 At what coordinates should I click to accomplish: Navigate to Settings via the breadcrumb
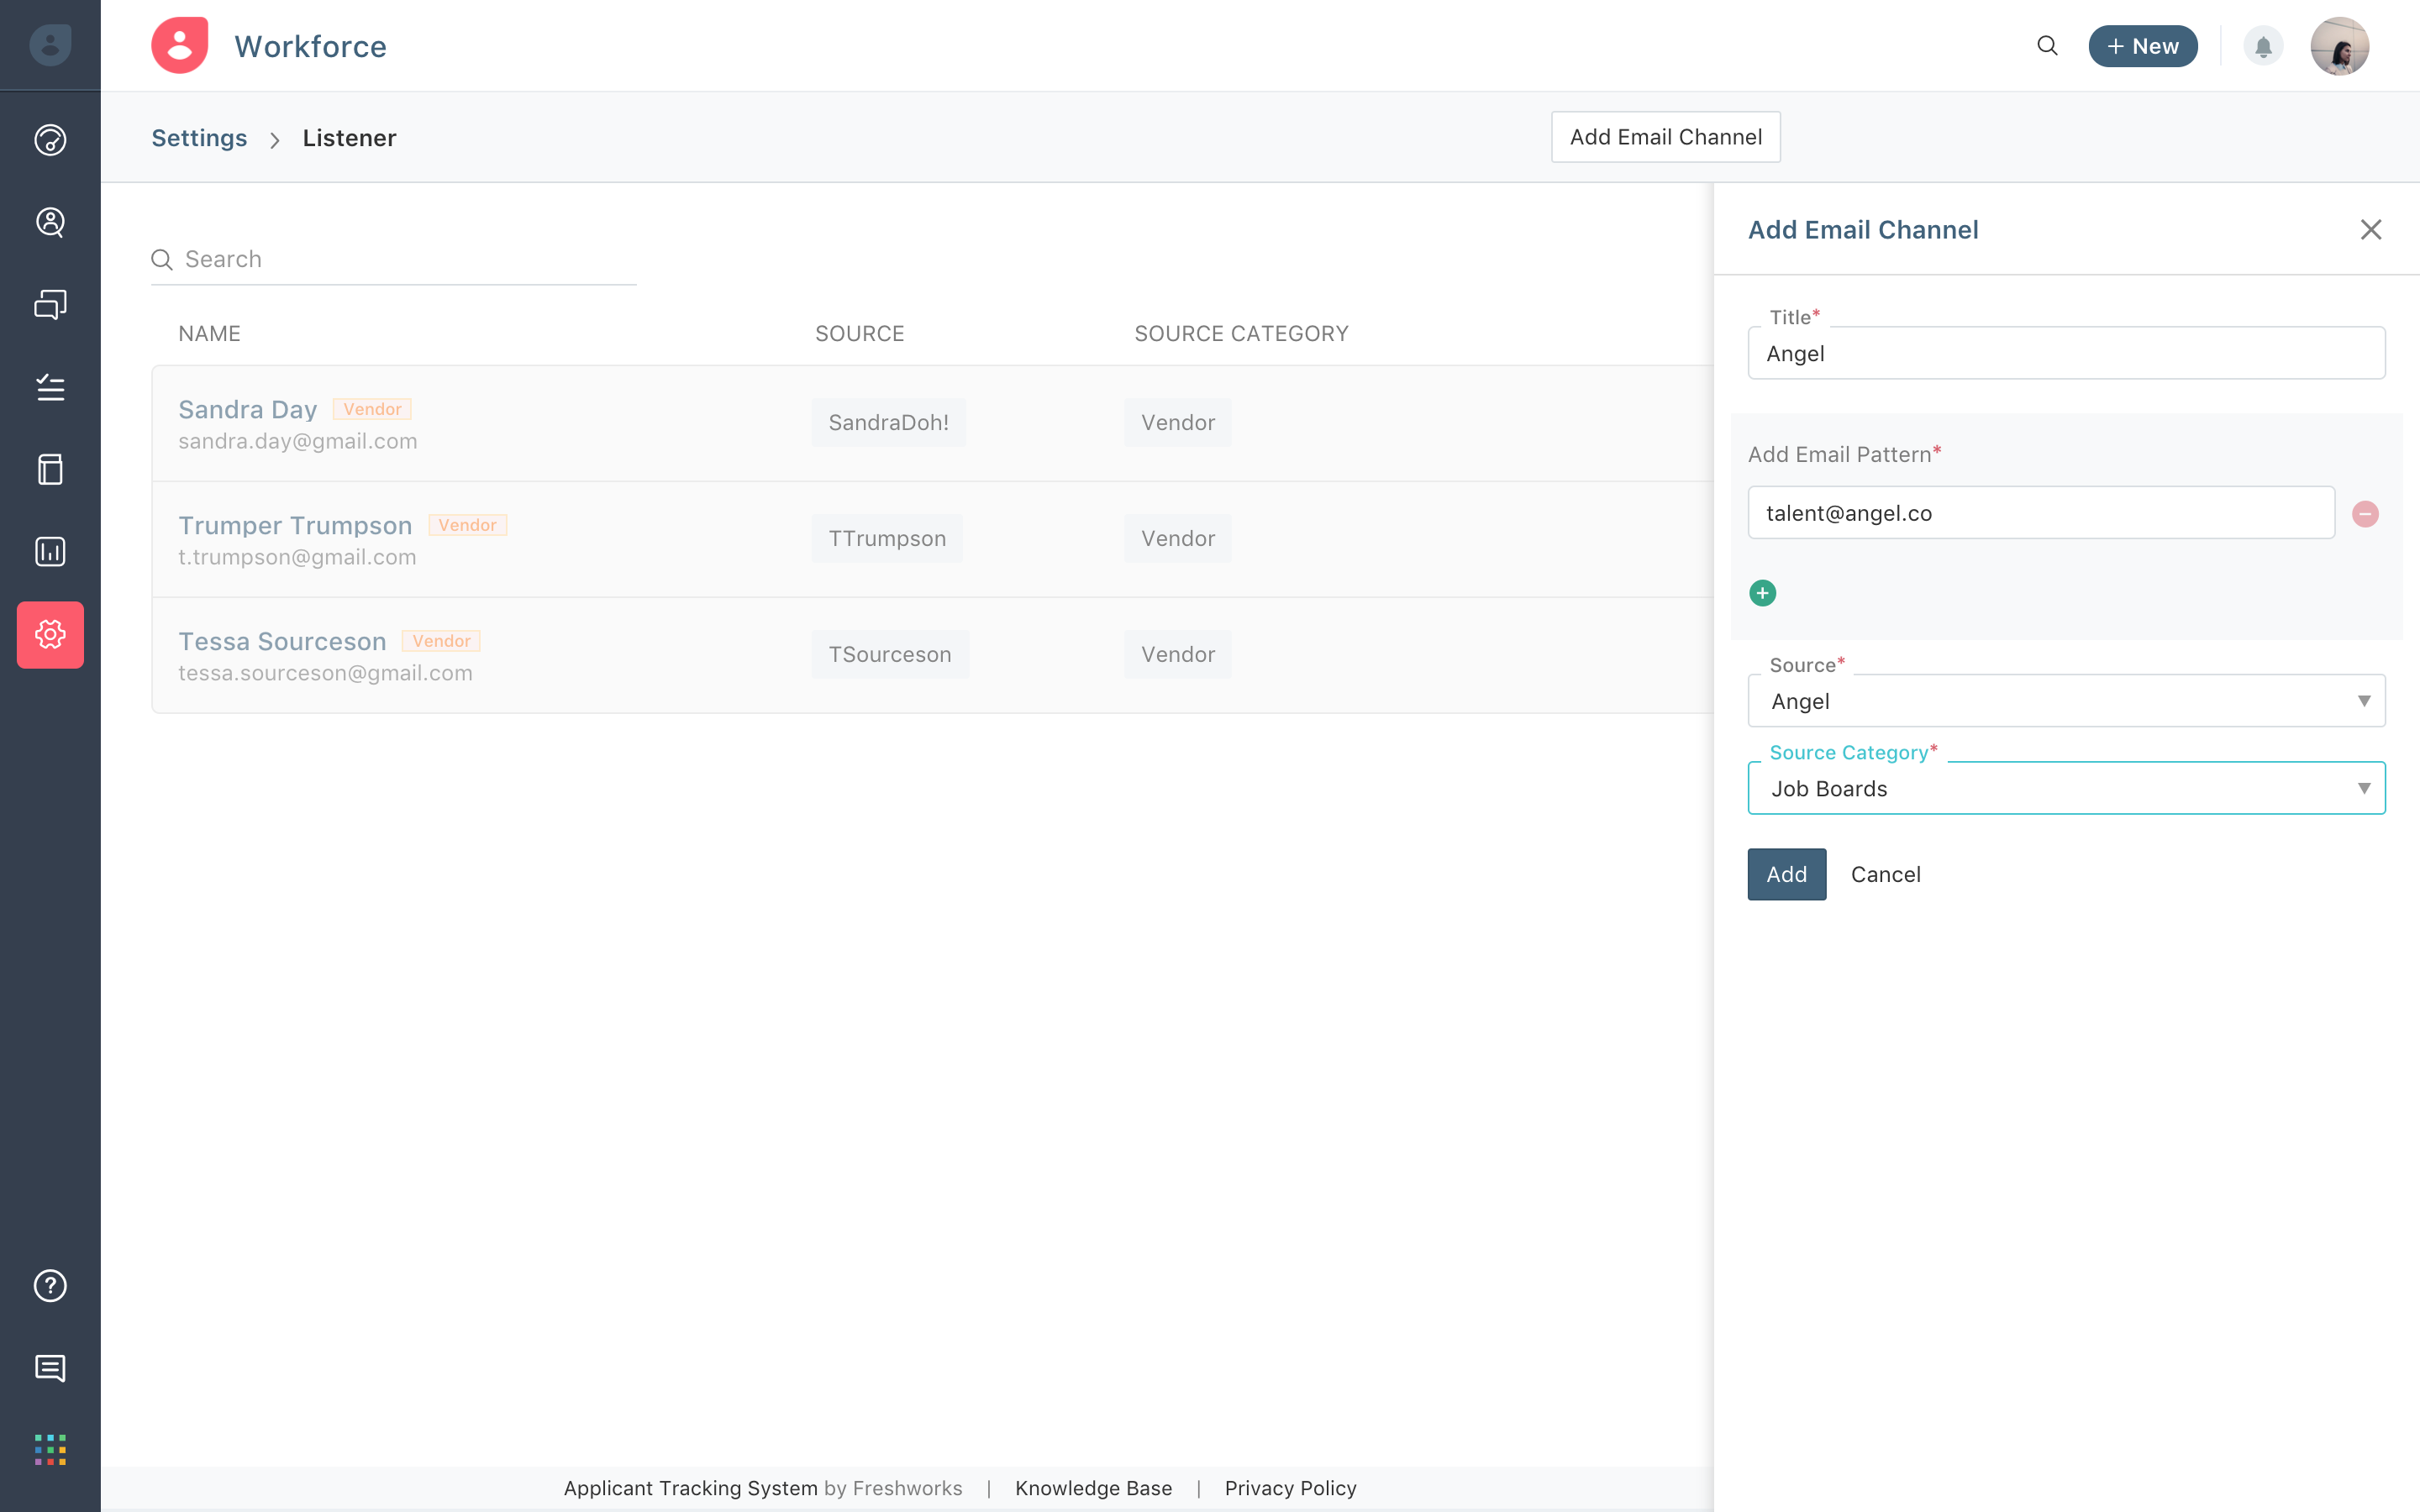[199, 137]
